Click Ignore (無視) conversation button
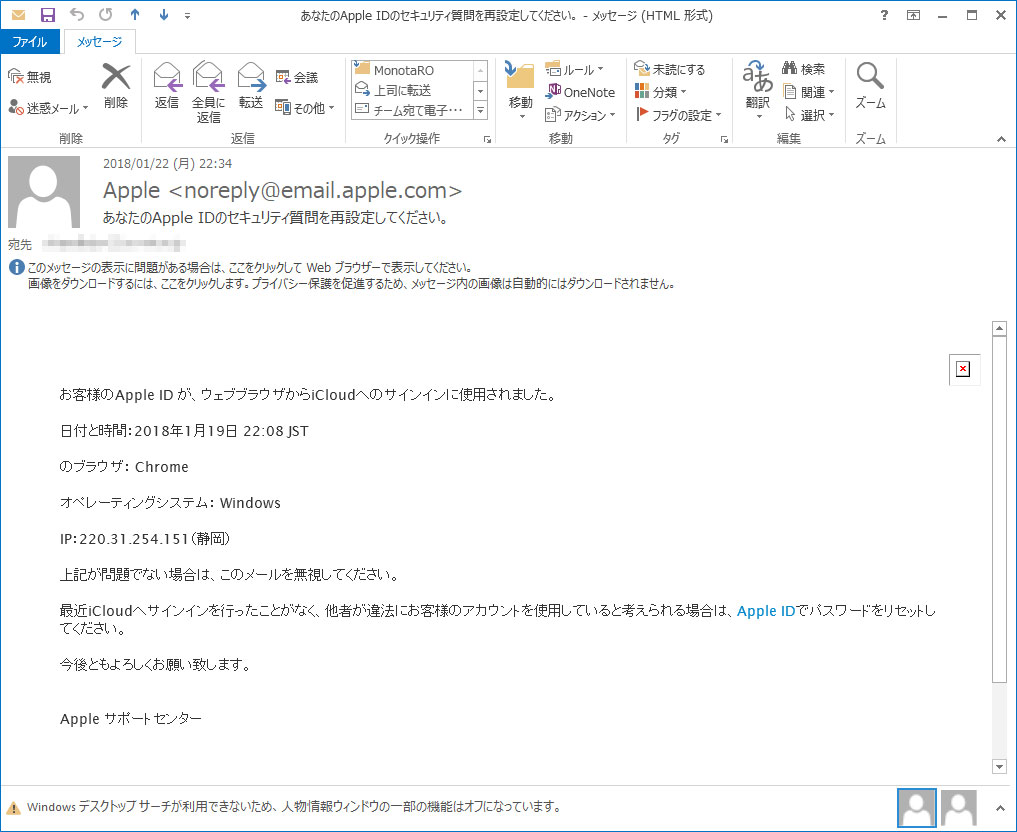The width and height of the screenshot is (1017, 832). (30, 77)
